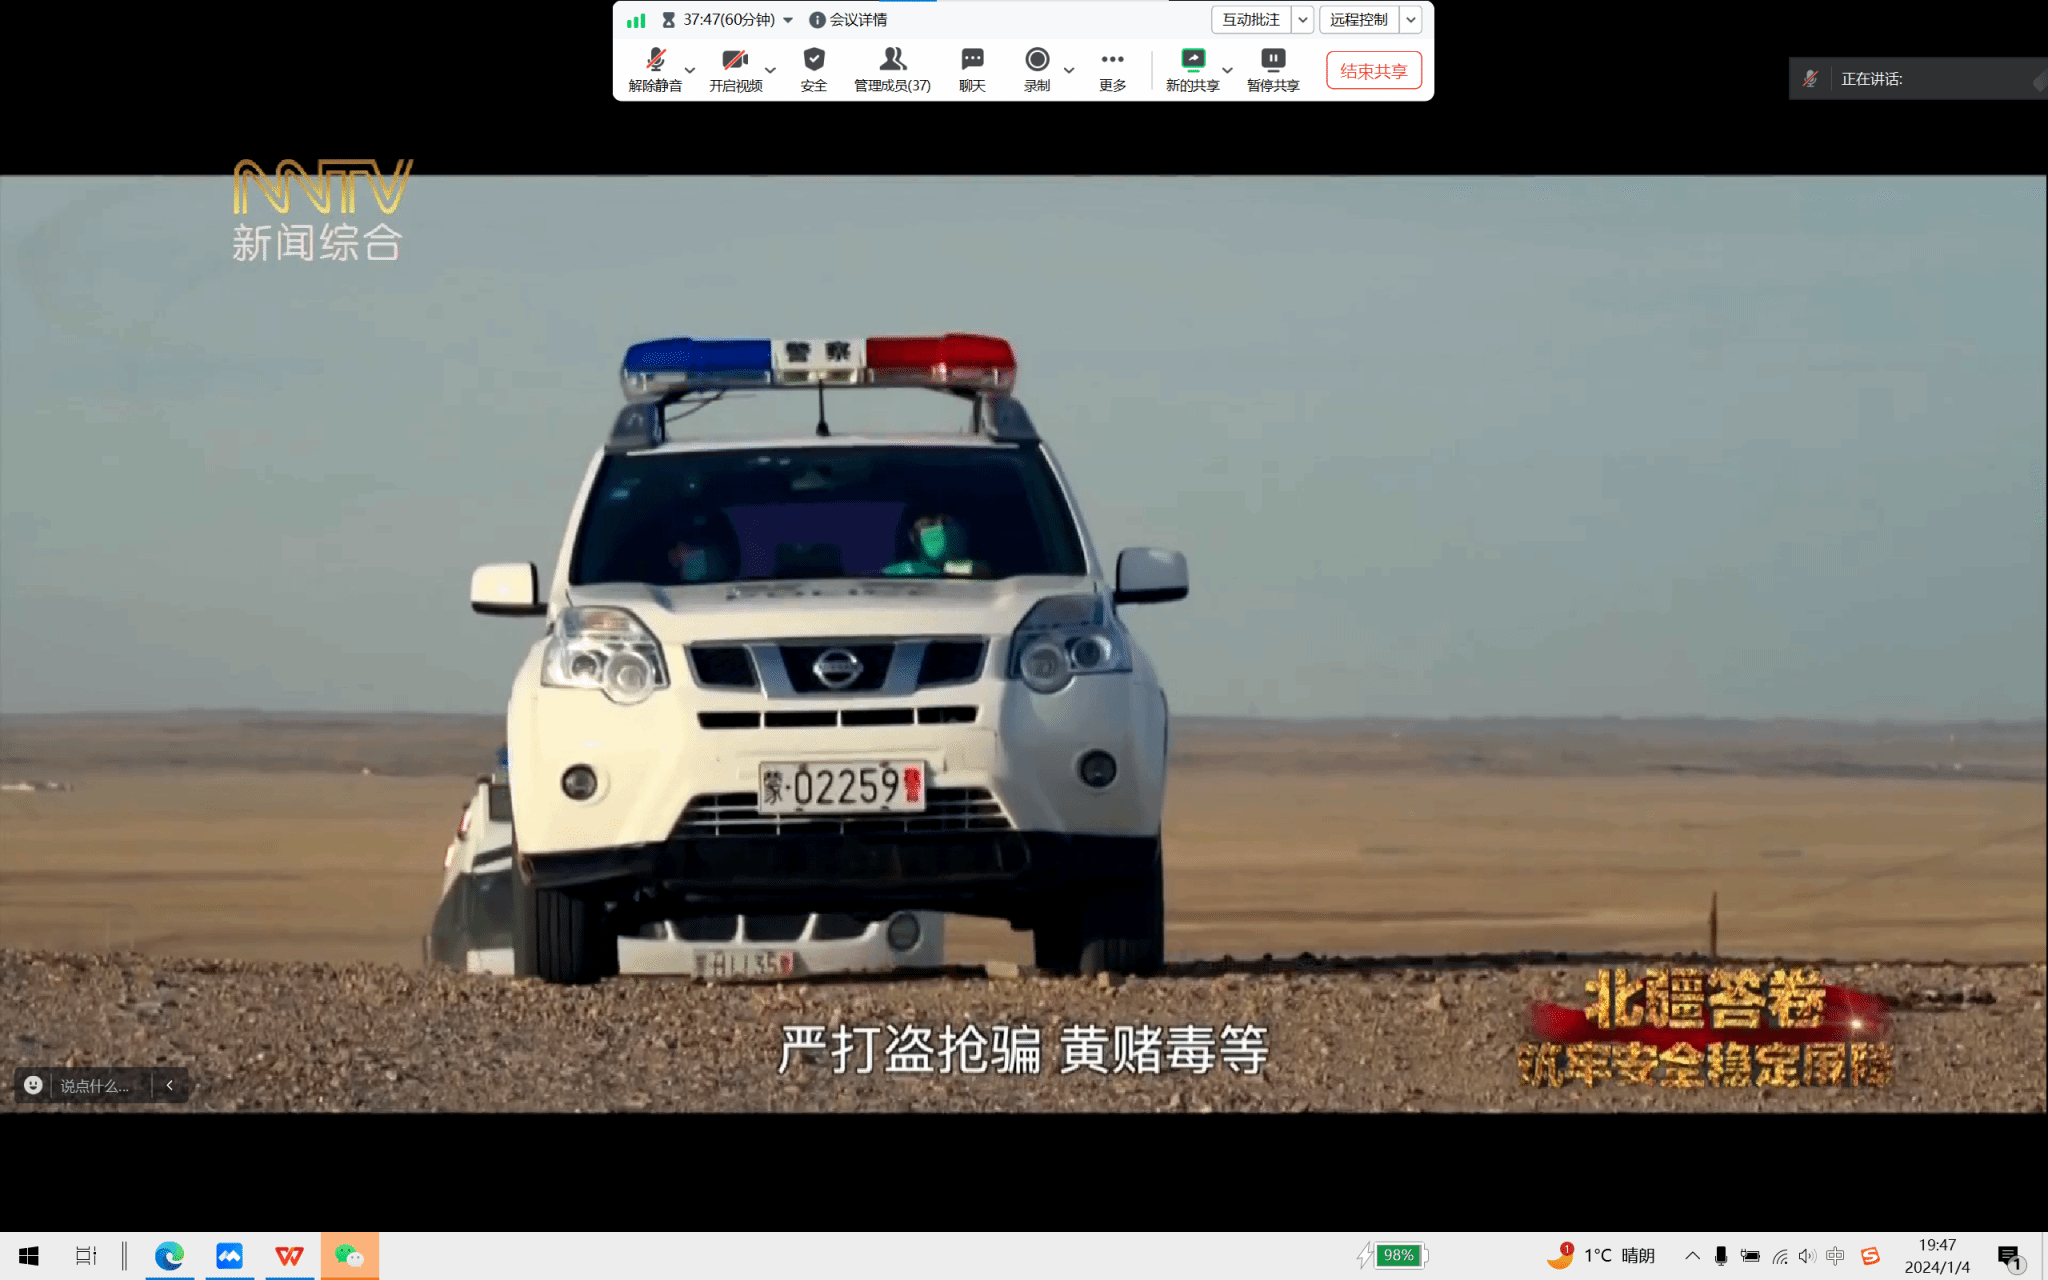
Task: Turn on camera with 开启视频
Action: pyautogui.click(x=735, y=62)
